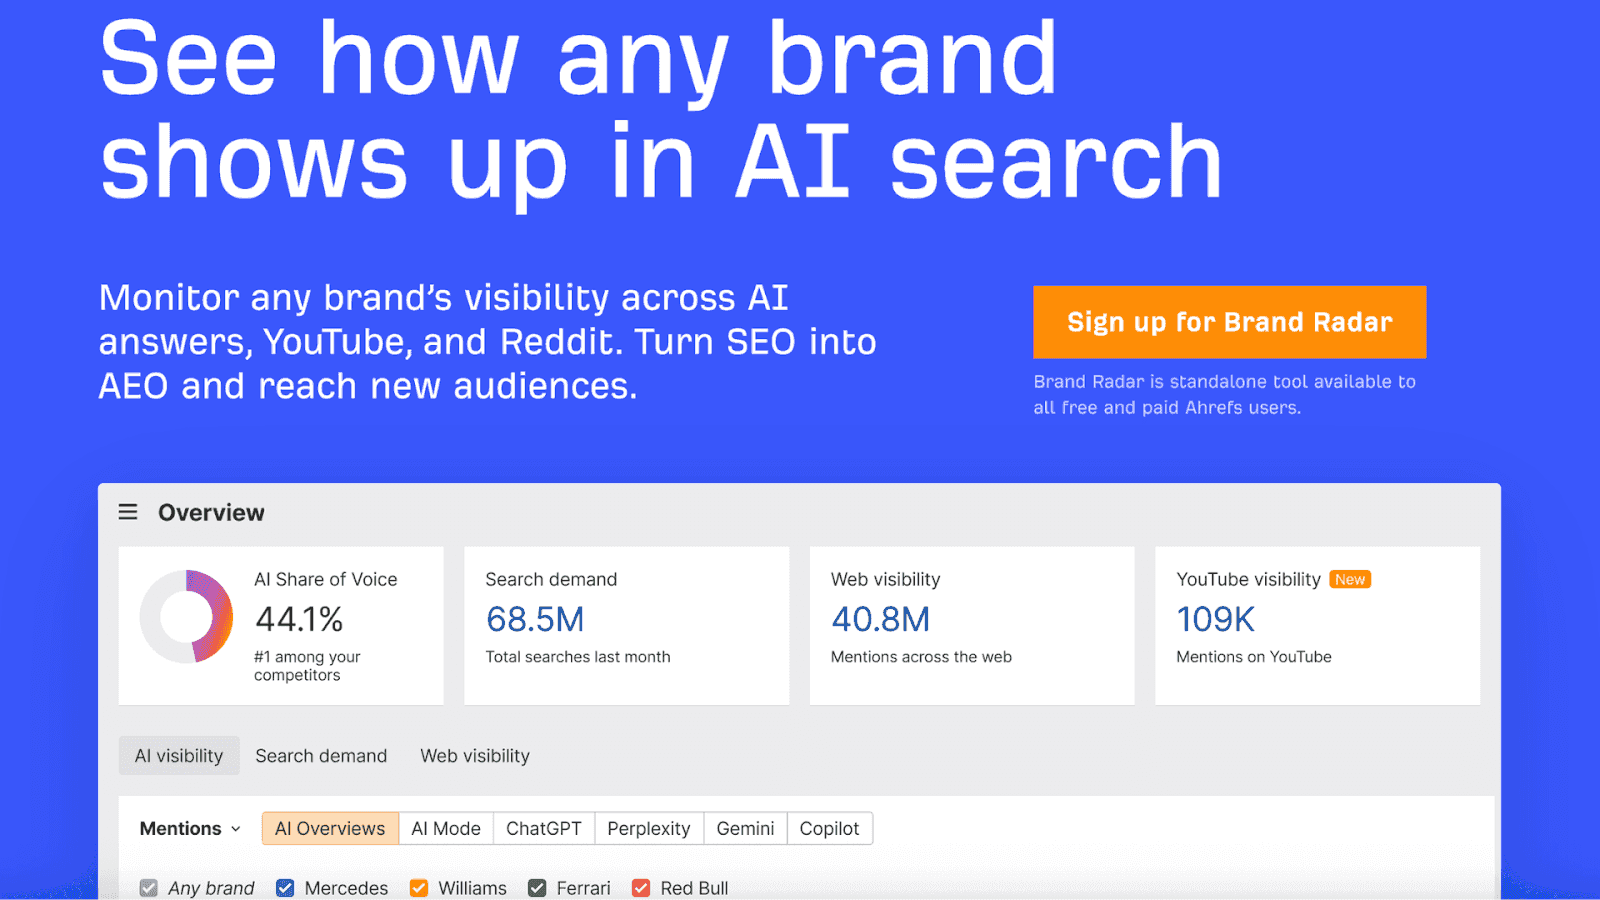1600x900 pixels.
Task: Switch to the Search demand tab
Action: pyautogui.click(x=321, y=756)
